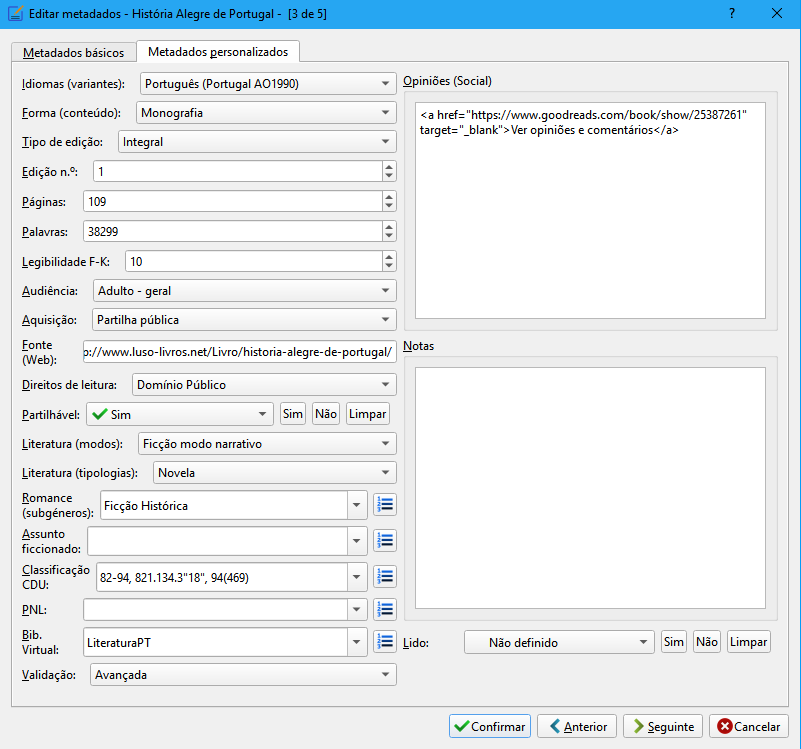Image resolution: width=801 pixels, height=749 pixels.
Task: Increase the Legibilidade F-K value
Action: pyautogui.click(x=389, y=256)
